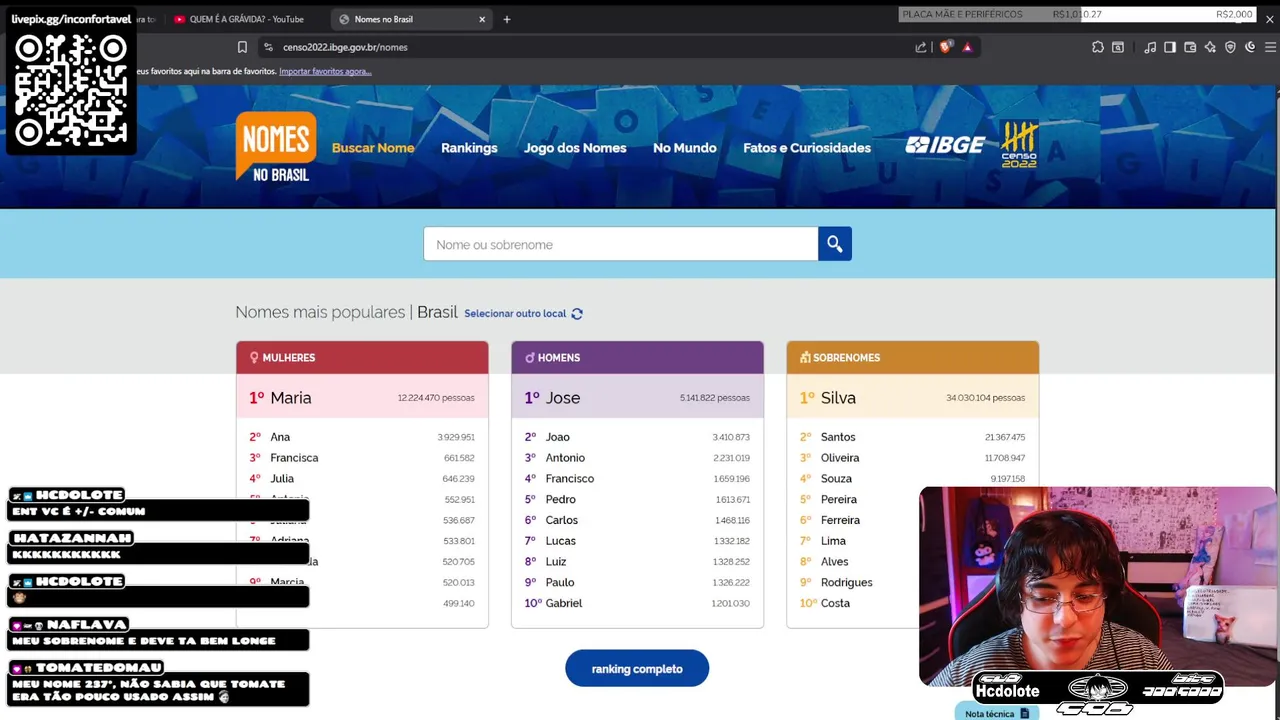The width and height of the screenshot is (1280, 720).
Task: Open the Leo AI sparkle icon
Action: [x=1210, y=47]
